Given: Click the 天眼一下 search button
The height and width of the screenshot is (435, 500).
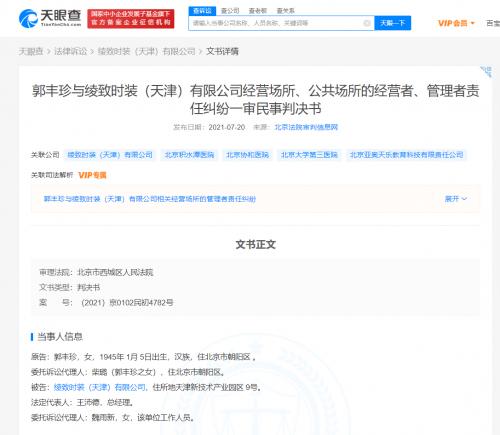Looking at the screenshot, I should 392,23.
